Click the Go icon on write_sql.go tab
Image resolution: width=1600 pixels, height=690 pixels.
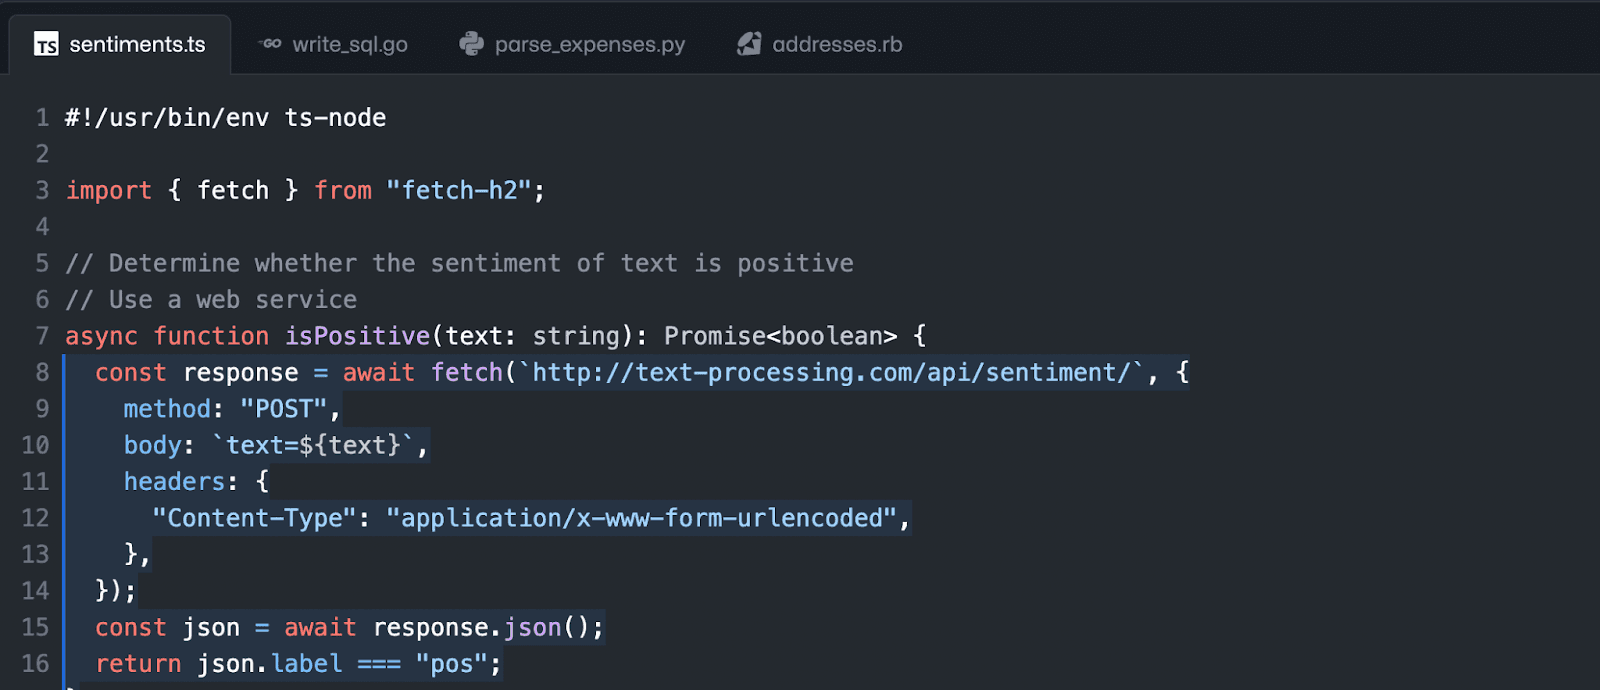coord(270,43)
